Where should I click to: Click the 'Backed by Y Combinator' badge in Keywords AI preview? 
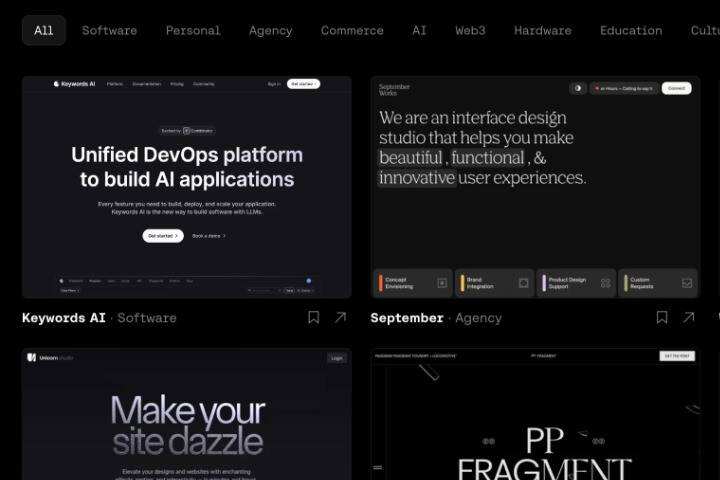pos(187,131)
